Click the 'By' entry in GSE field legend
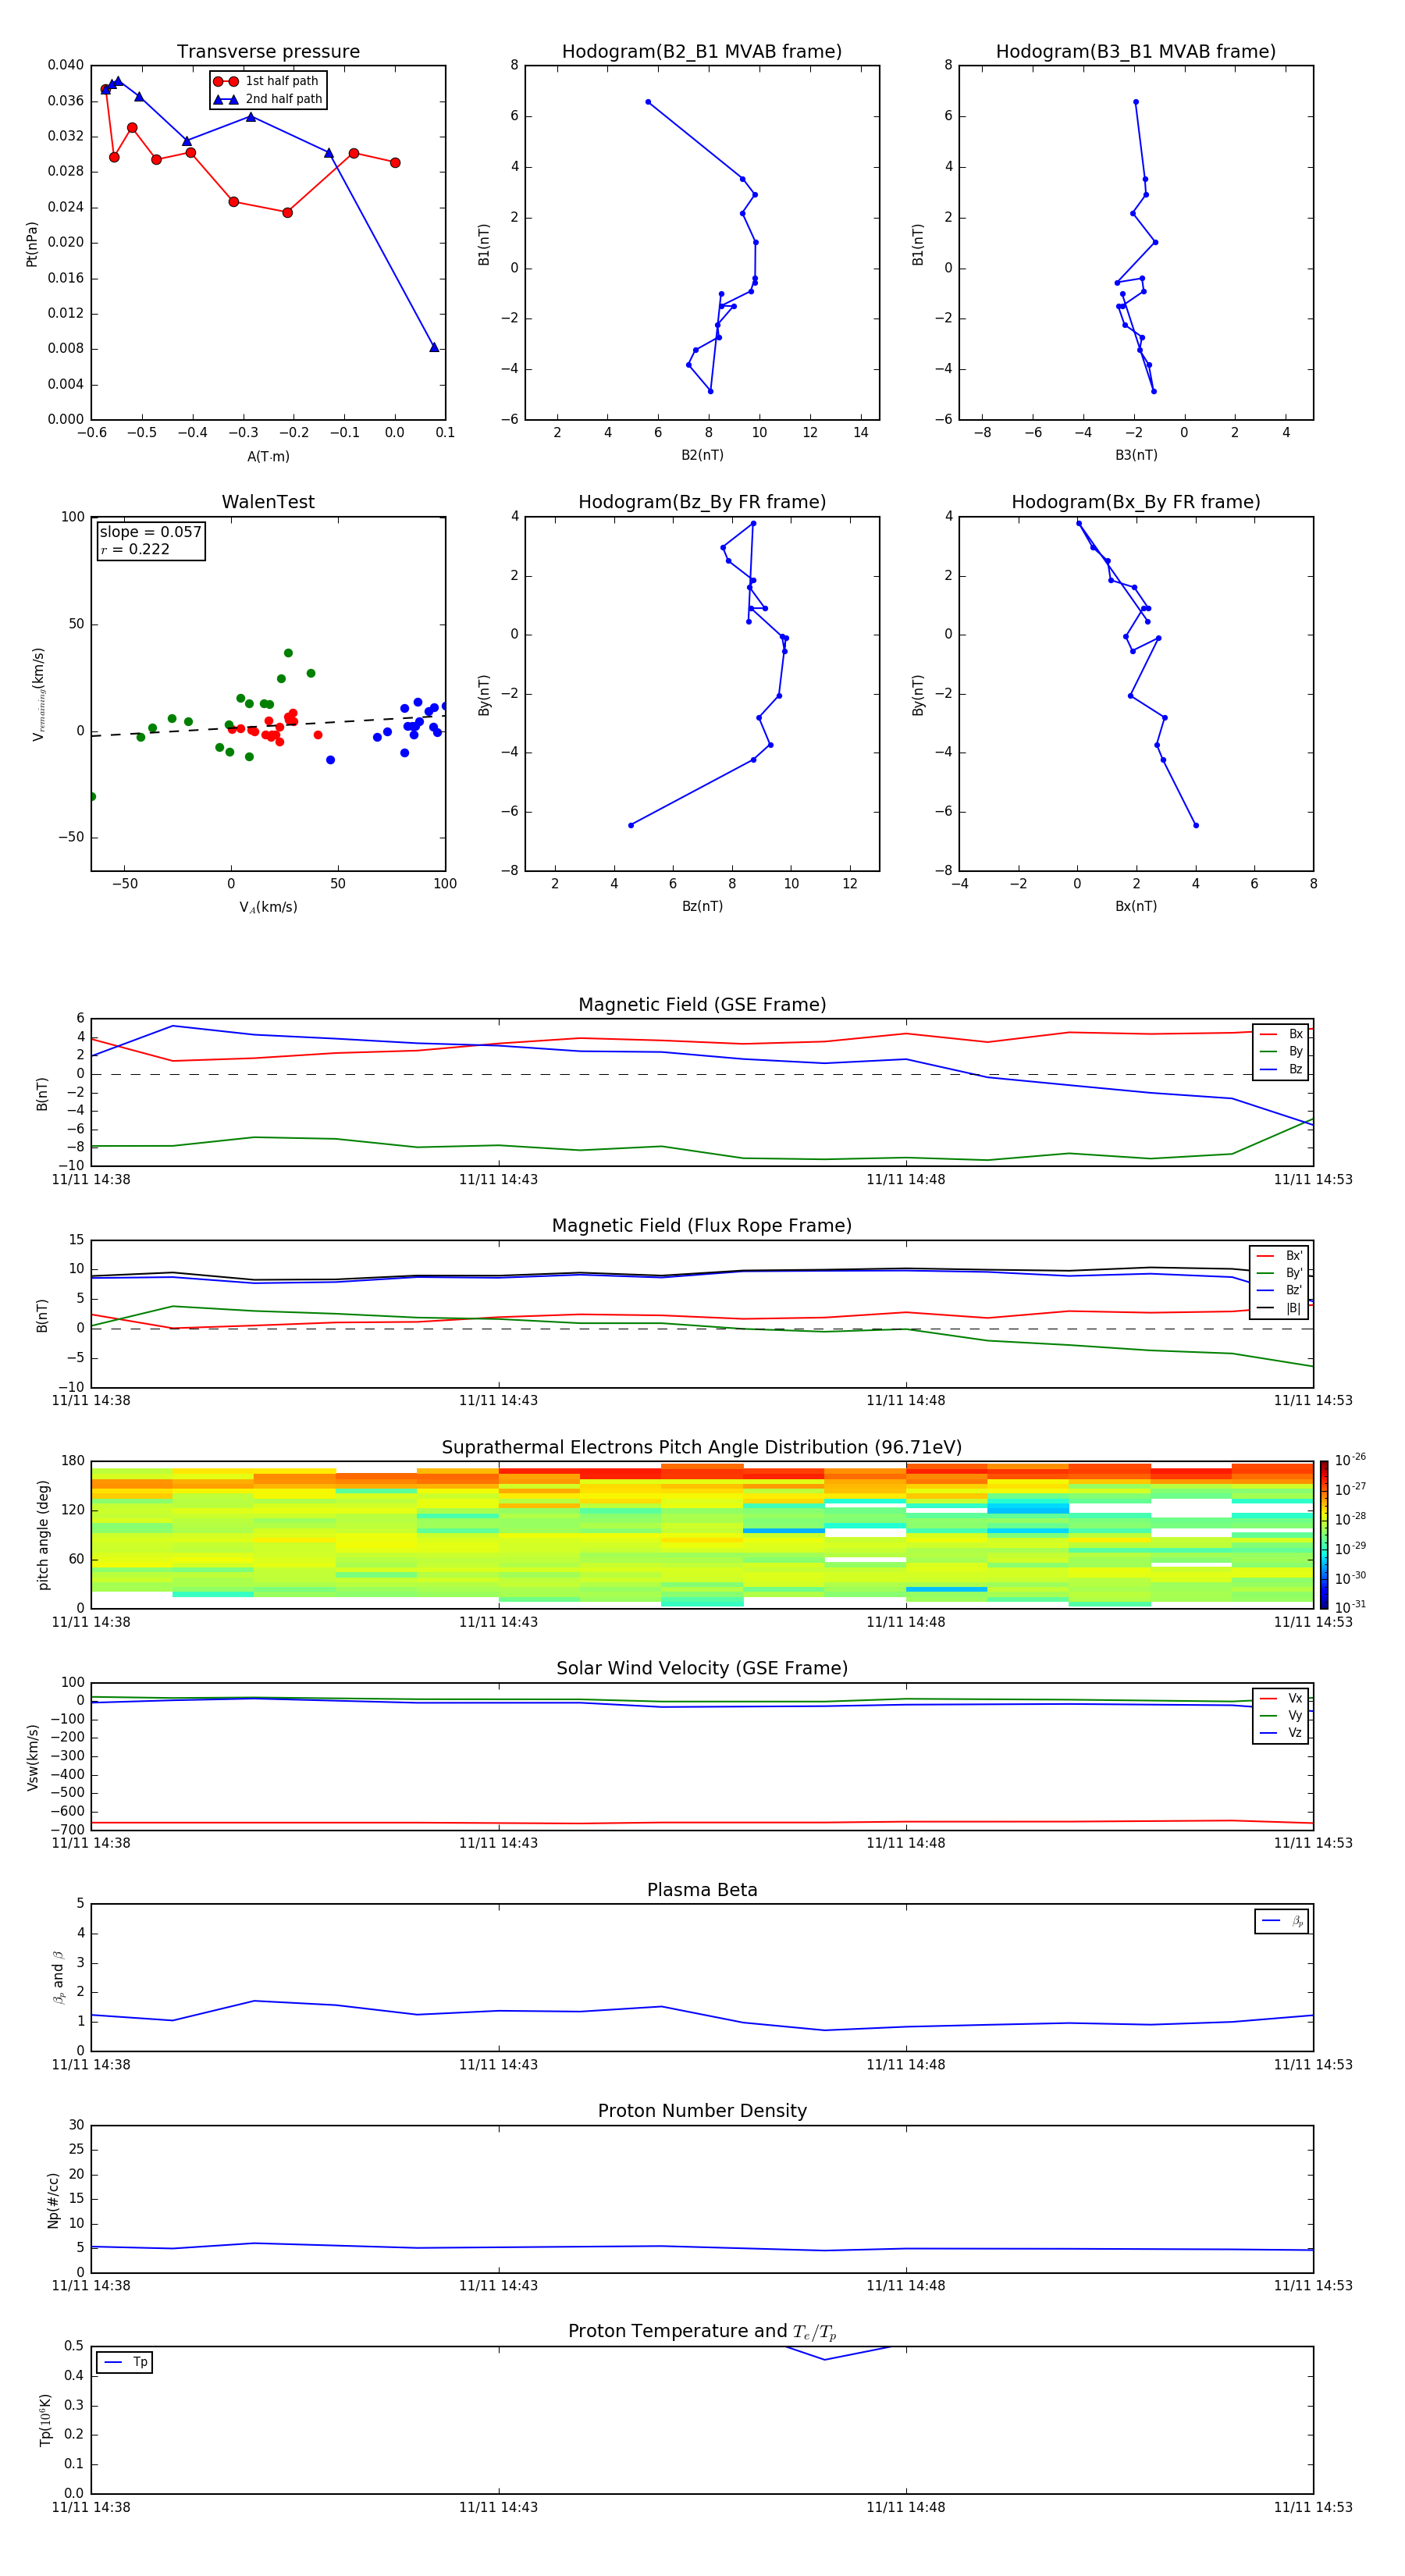The height and width of the screenshot is (2576, 1405). pyautogui.click(x=1281, y=1052)
